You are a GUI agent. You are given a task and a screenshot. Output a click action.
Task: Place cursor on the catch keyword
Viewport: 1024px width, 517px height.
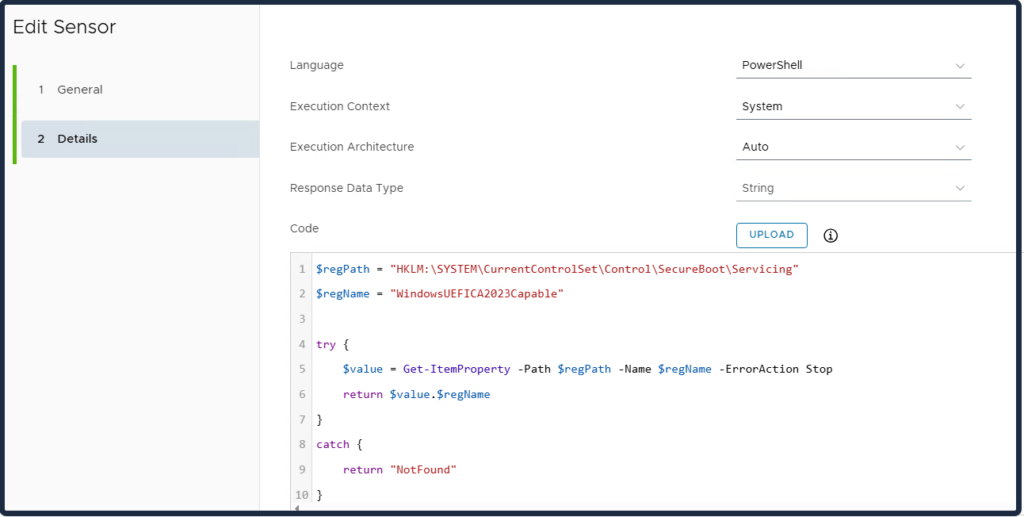tap(332, 444)
